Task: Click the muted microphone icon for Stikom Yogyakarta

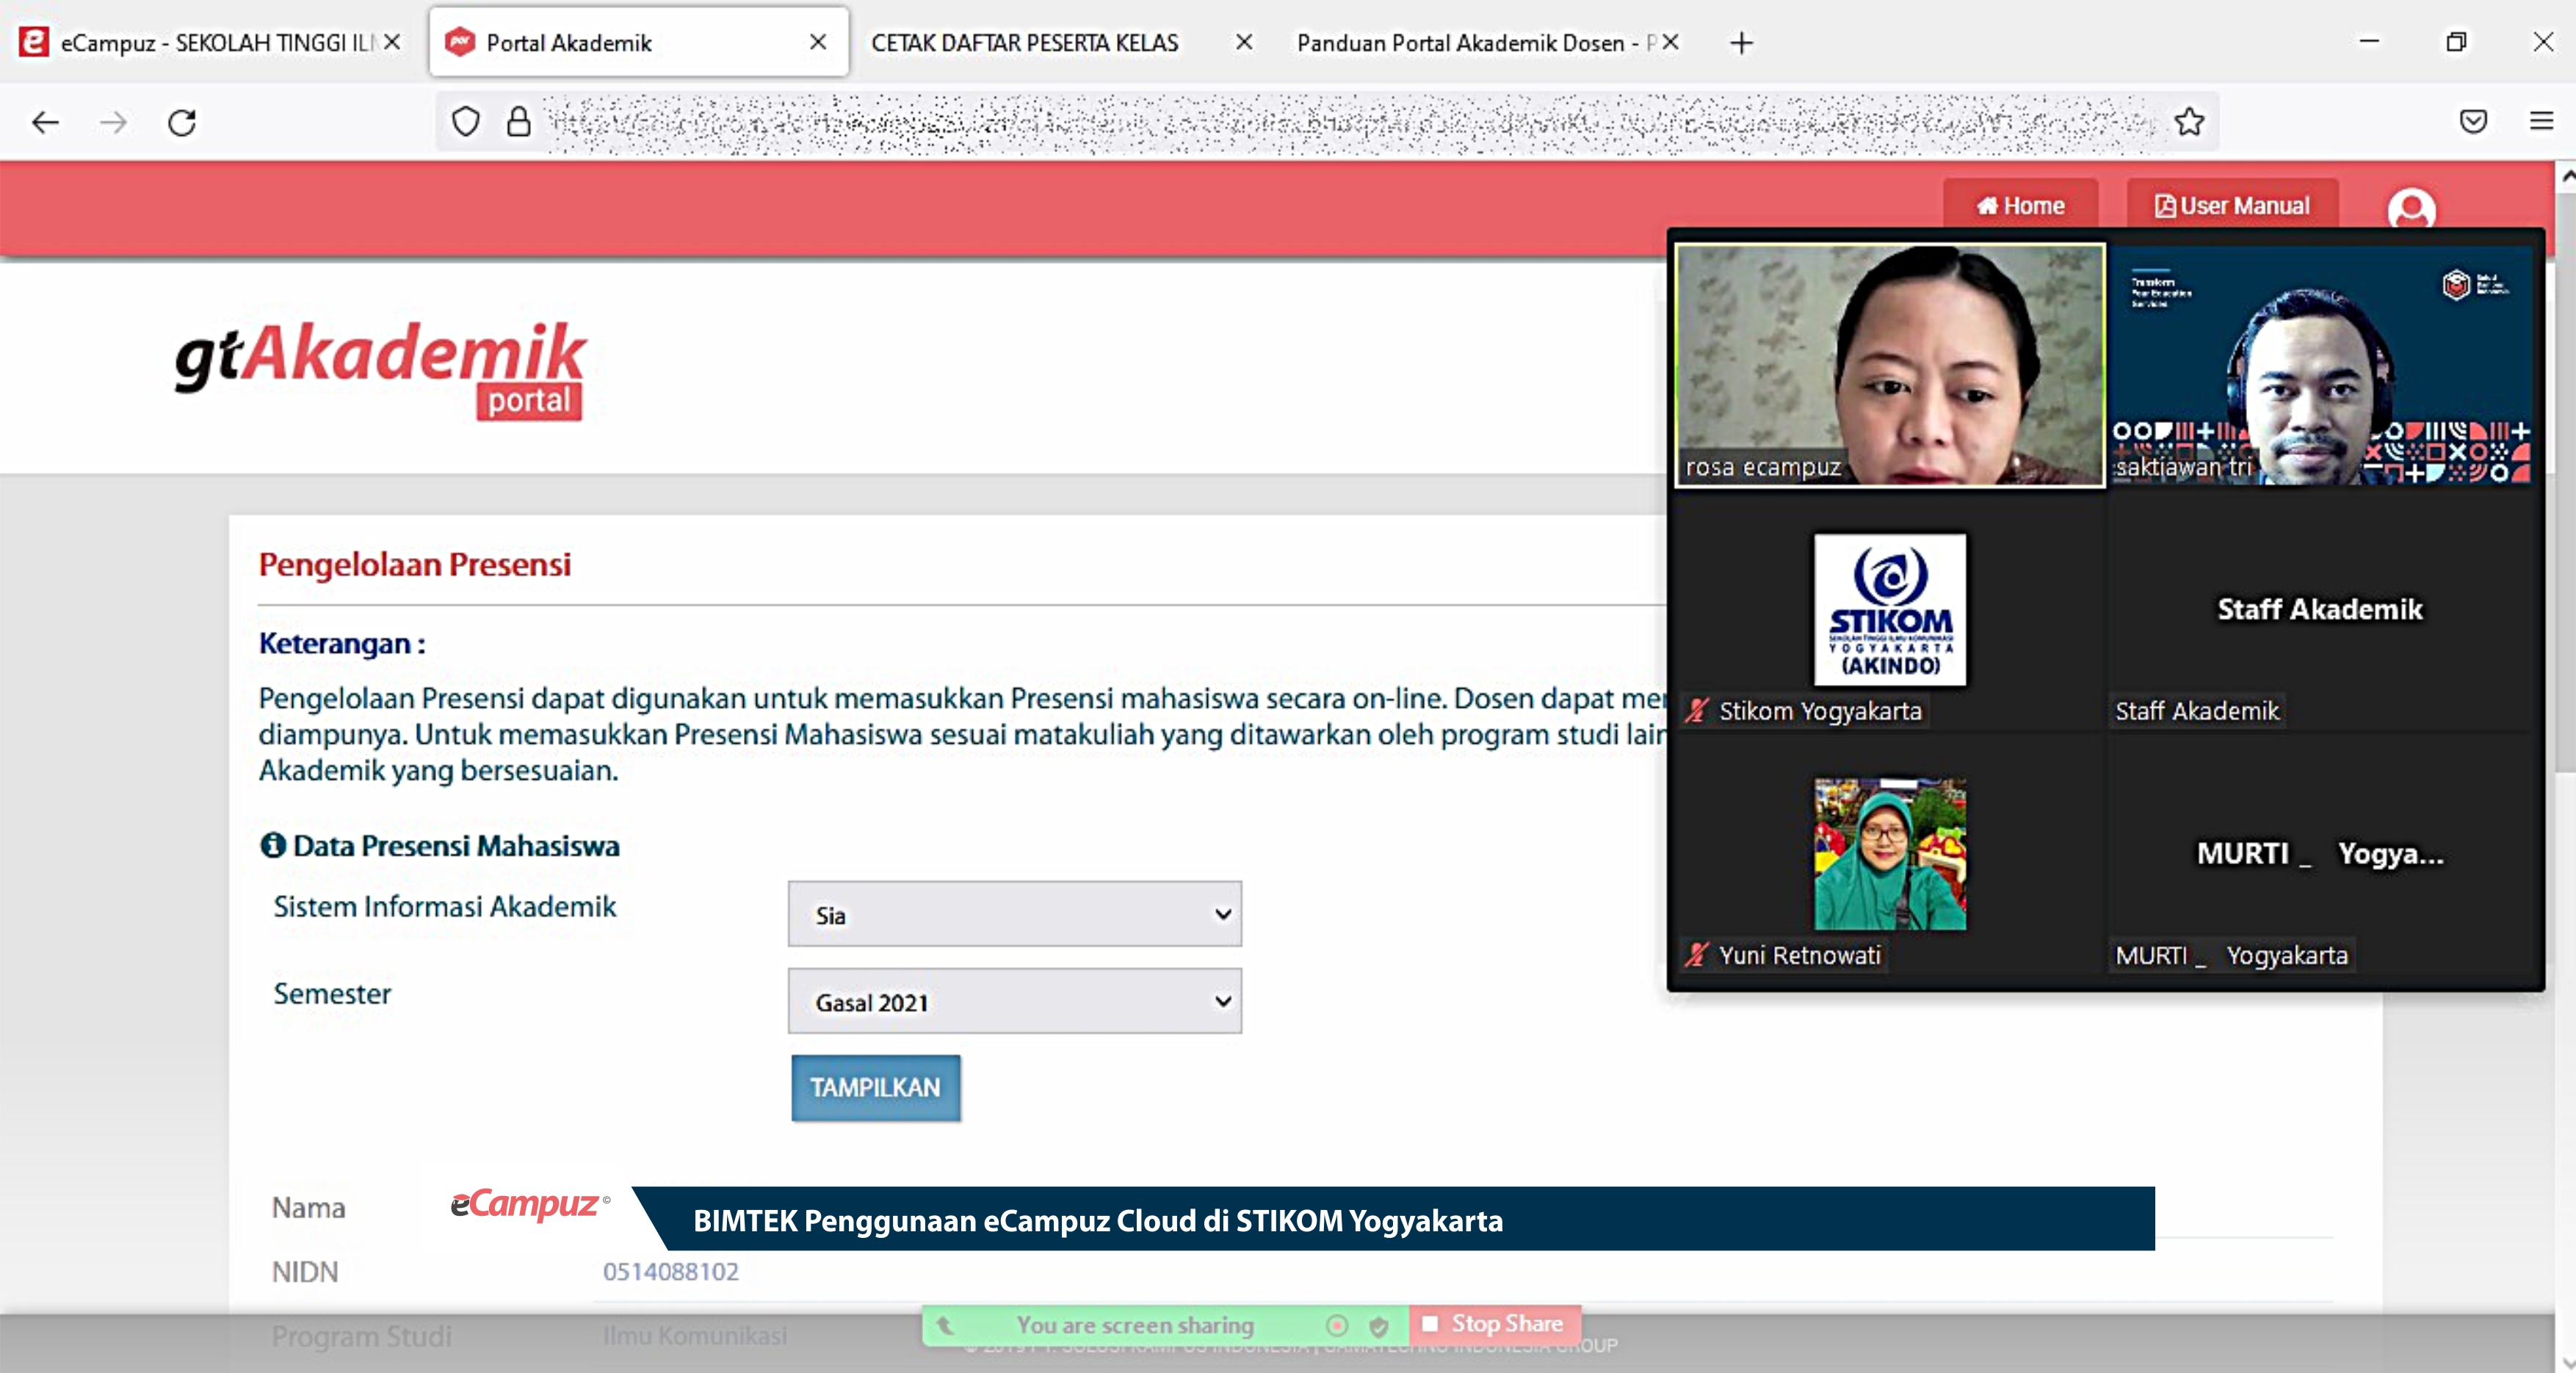Action: pyautogui.click(x=1696, y=710)
